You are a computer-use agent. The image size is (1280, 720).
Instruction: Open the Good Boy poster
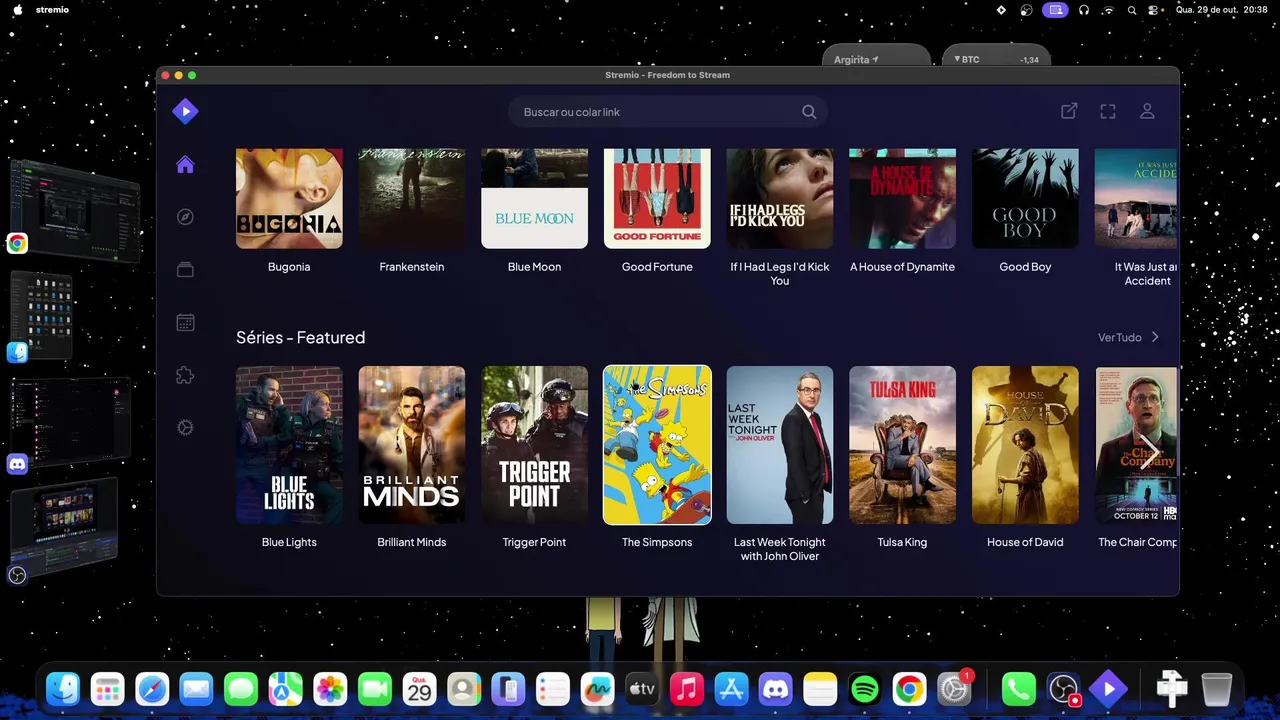click(x=1025, y=198)
